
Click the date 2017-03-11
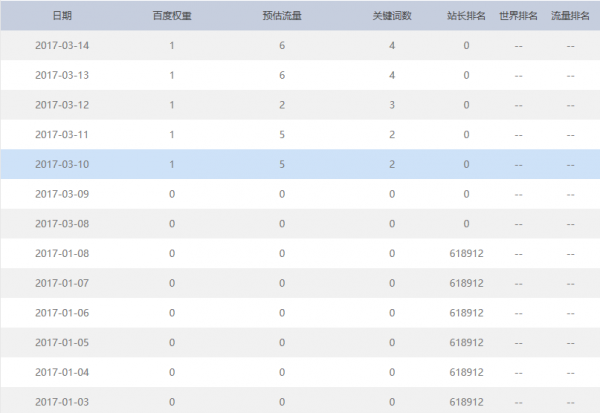(x=62, y=135)
